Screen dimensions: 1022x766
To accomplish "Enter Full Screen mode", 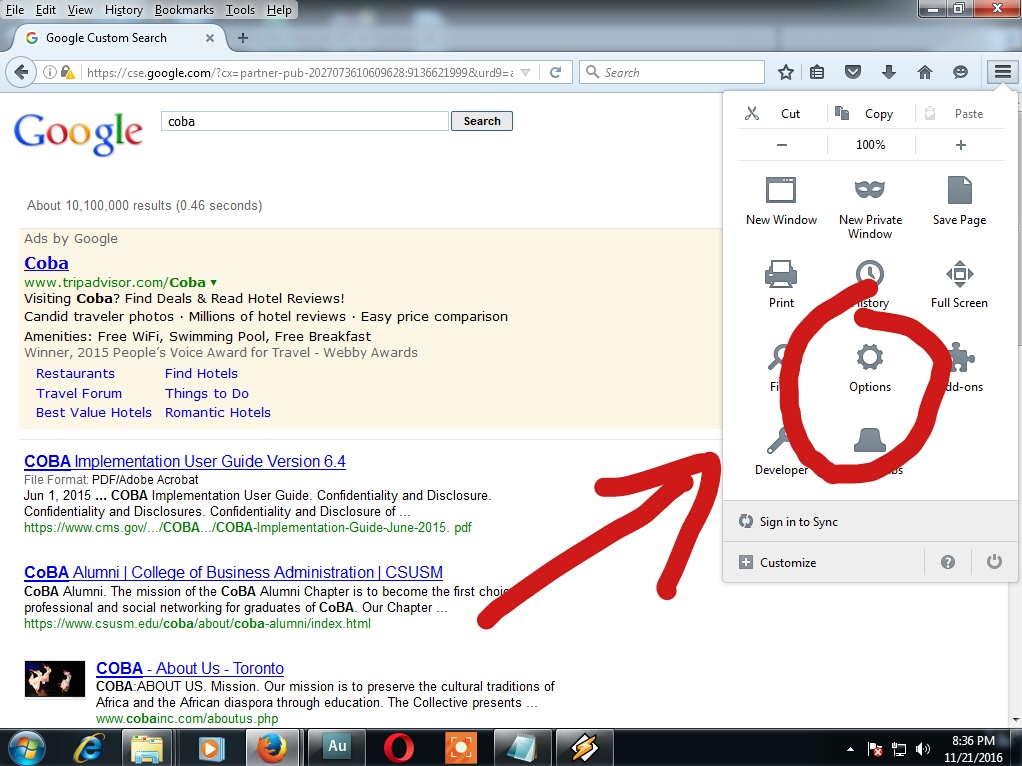I will click(959, 284).
